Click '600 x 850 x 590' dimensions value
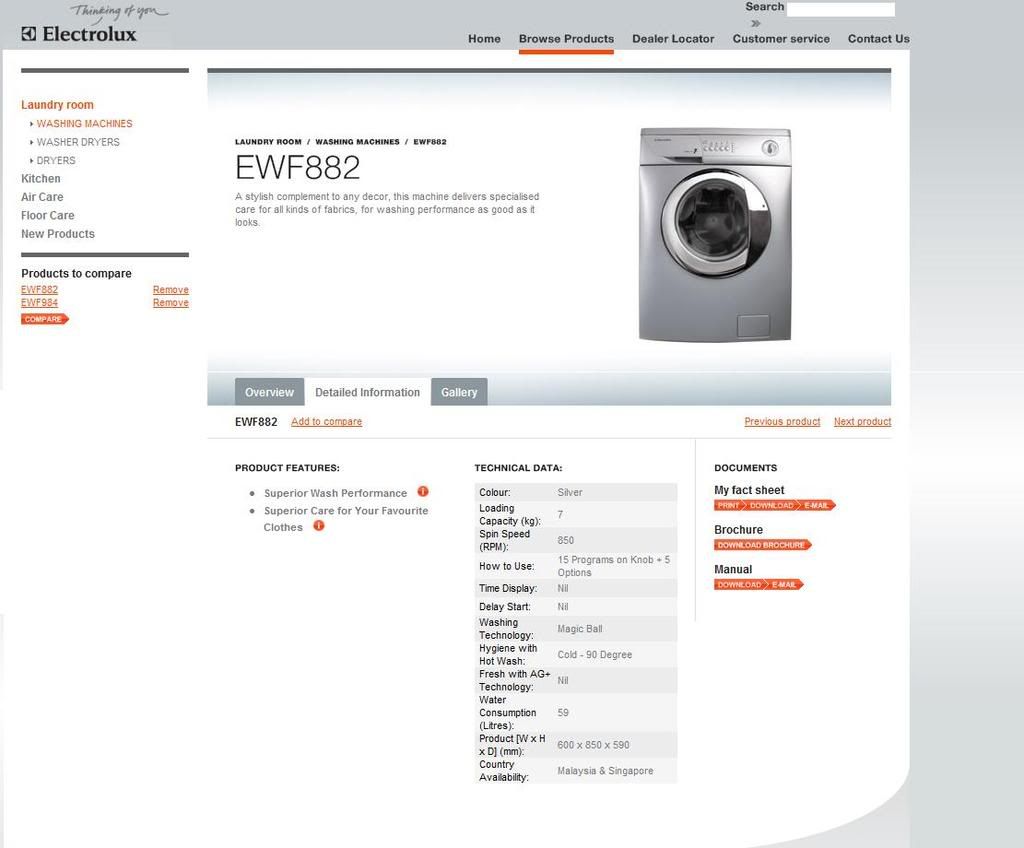This screenshot has width=1024, height=848. [594, 745]
